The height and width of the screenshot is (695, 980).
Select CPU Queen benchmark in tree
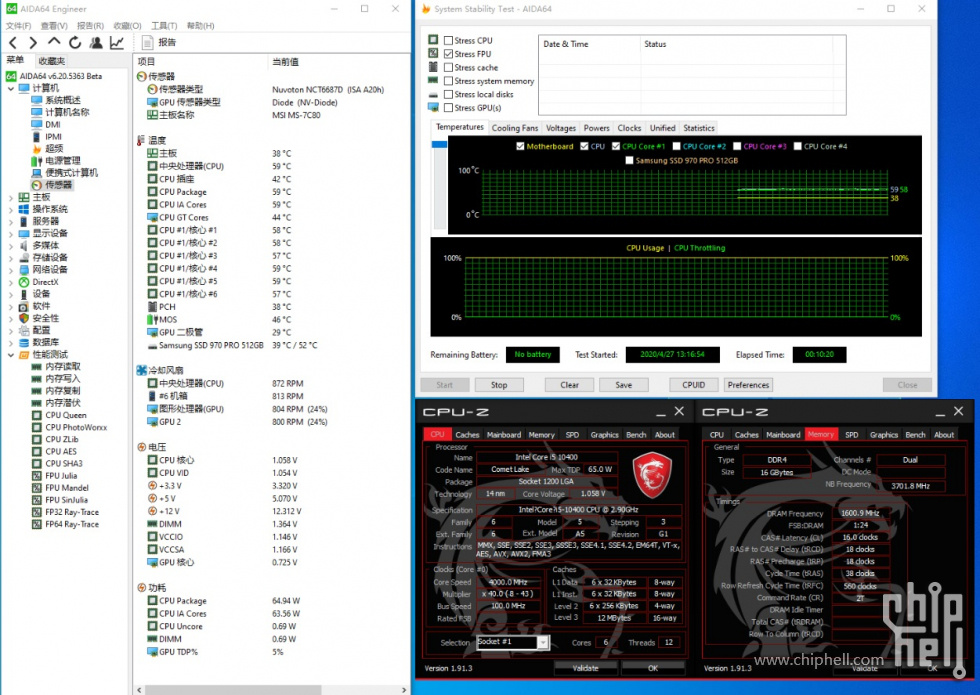66,415
